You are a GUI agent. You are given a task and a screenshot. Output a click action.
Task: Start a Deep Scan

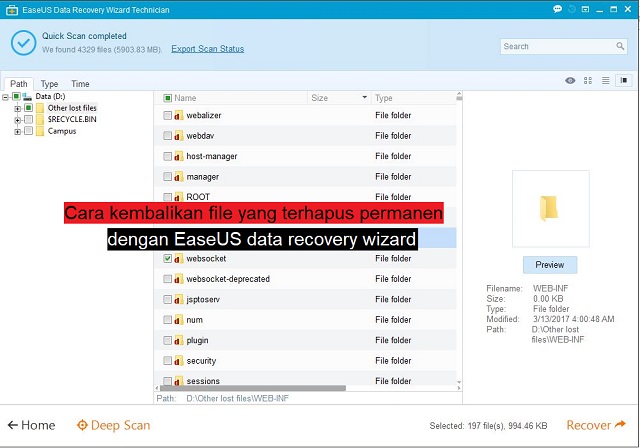click(x=113, y=425)
